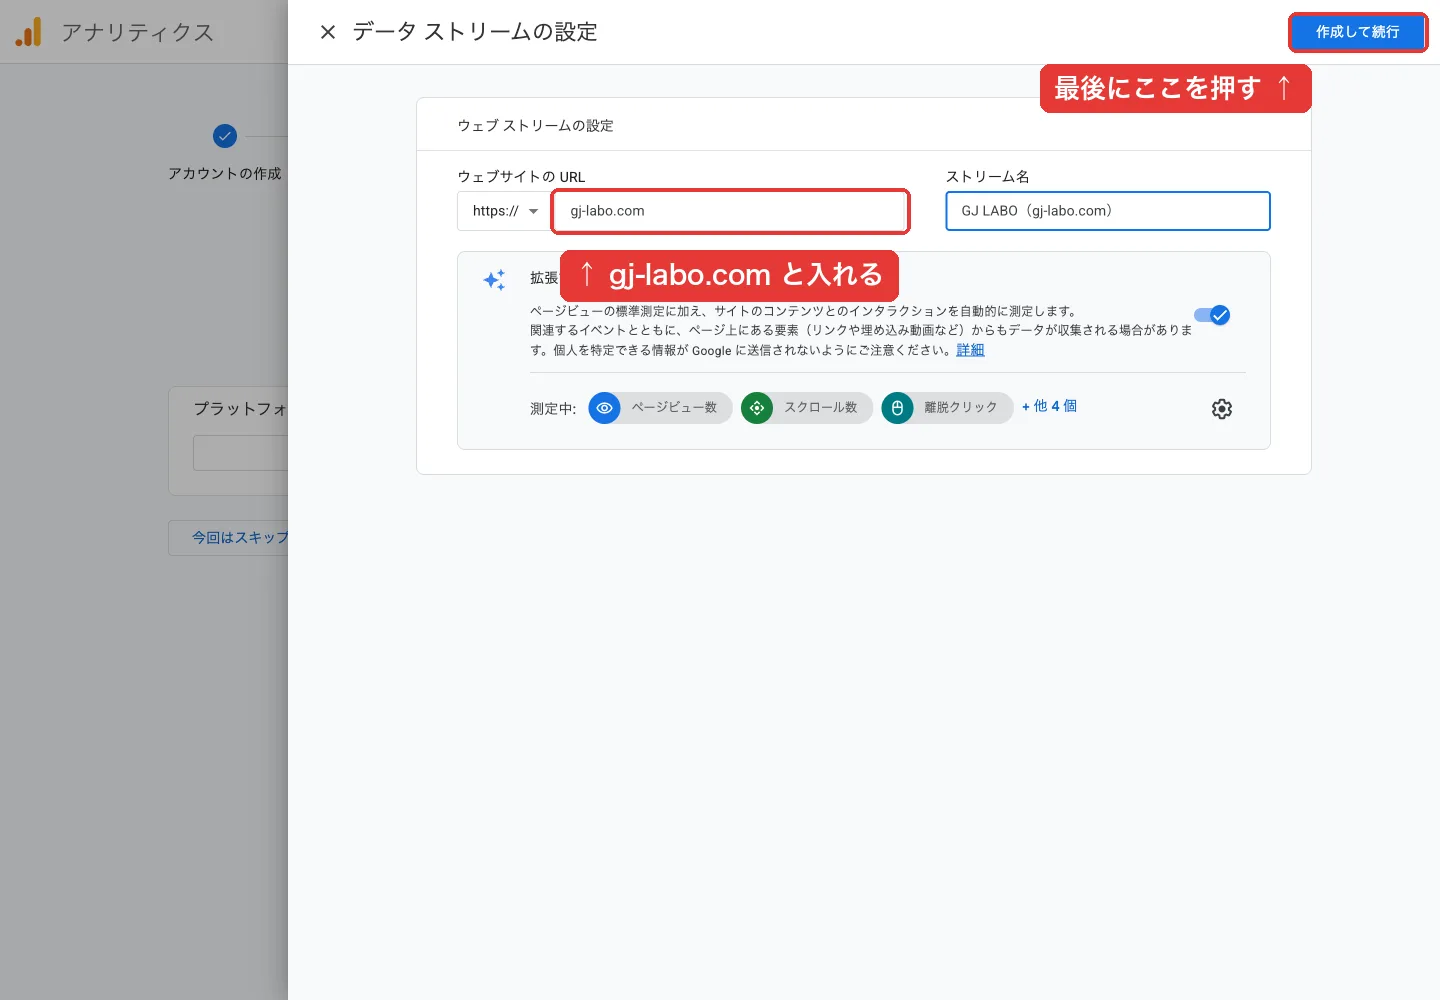Focus the website URL input field
Image resolution: width=1440 pixels, height=1000 pixels.
[730, 211]
